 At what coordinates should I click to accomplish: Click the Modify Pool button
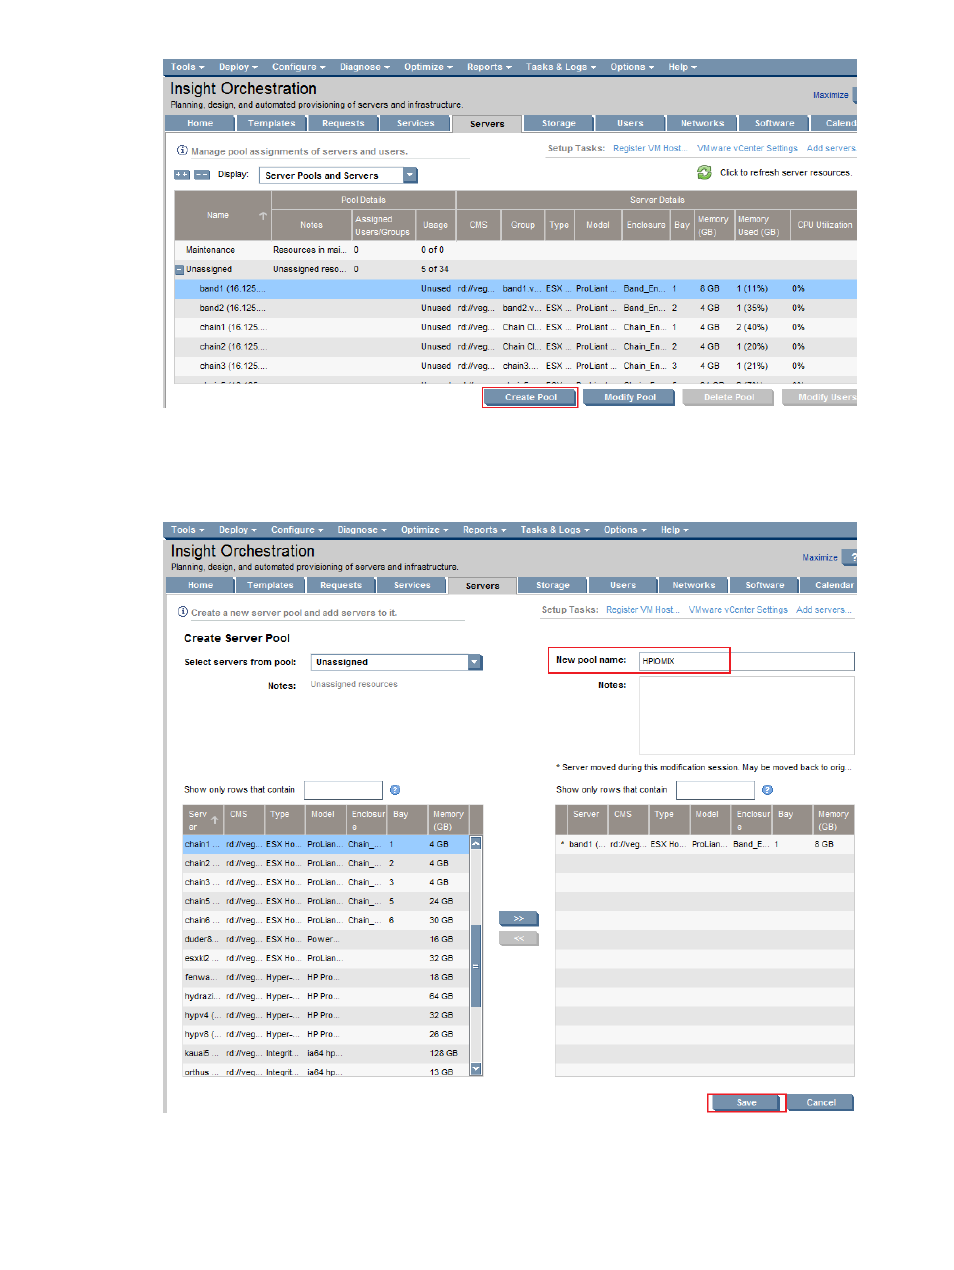(630, 397)
